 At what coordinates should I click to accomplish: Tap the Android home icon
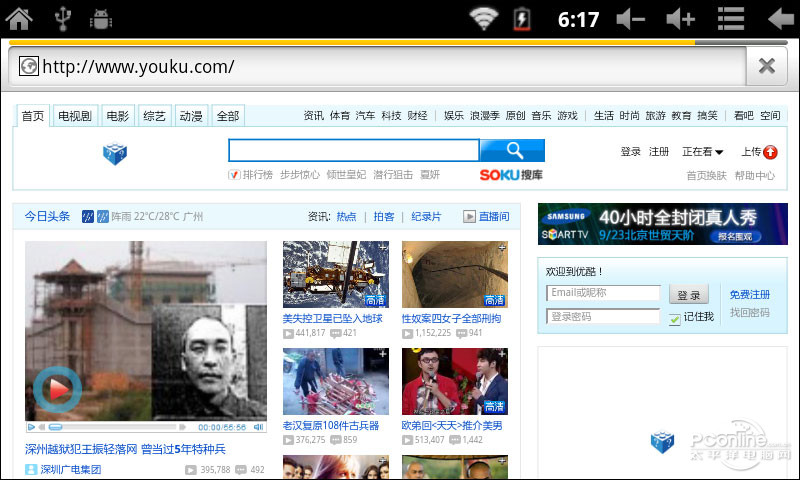point(19,19)
